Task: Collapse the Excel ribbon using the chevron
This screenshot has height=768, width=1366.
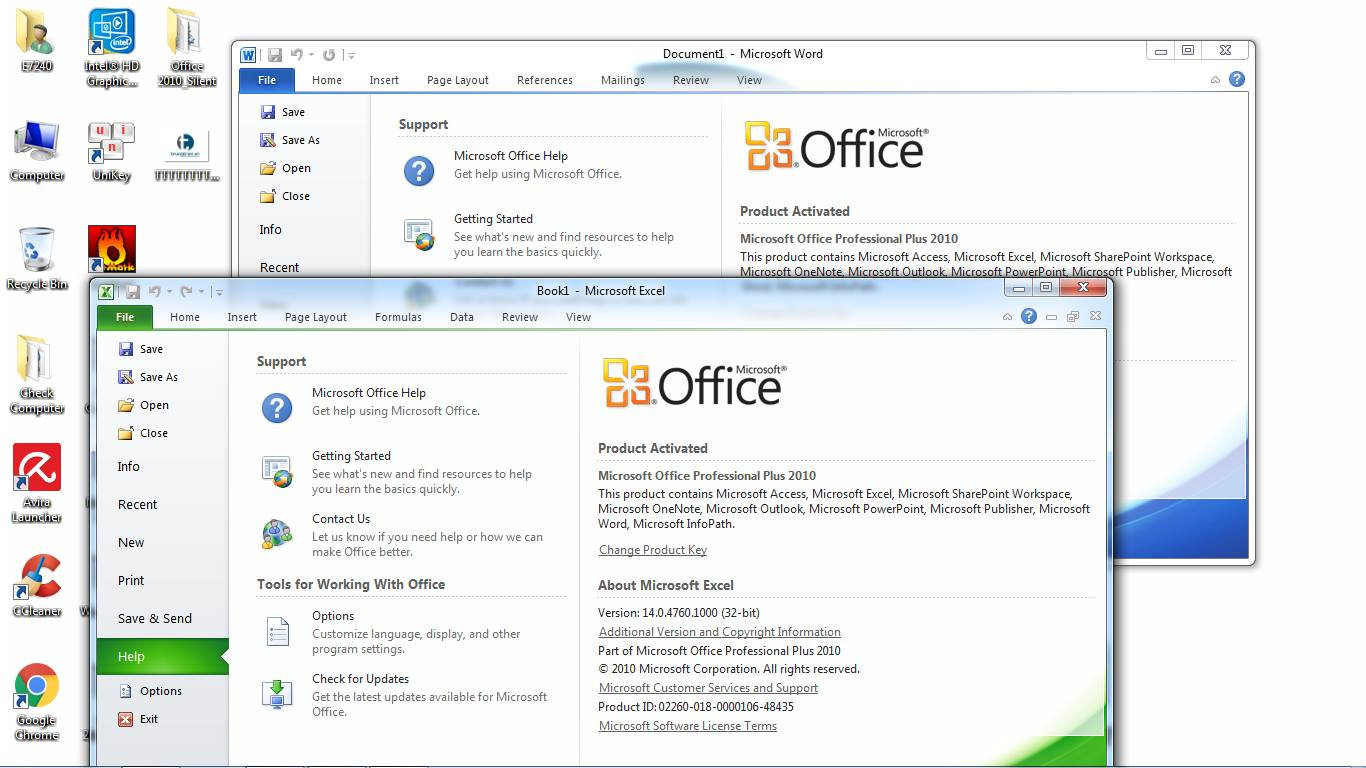Action: coord(1007,316)
